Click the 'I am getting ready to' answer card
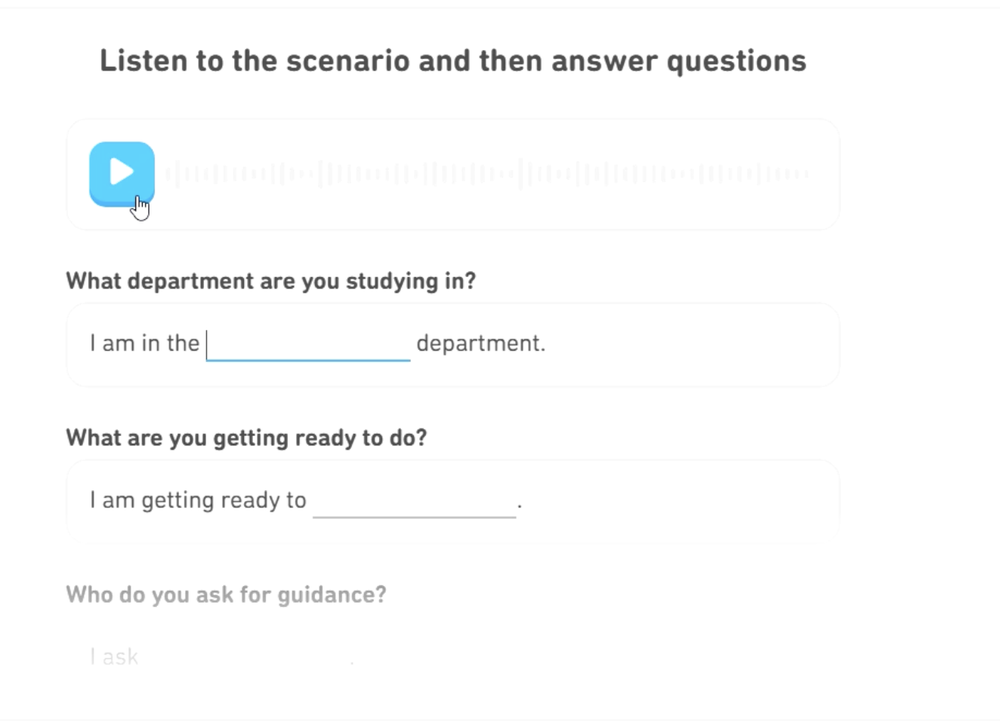Screen dimensions: 1000x721 pyautogui.click(x=452, y=500)
